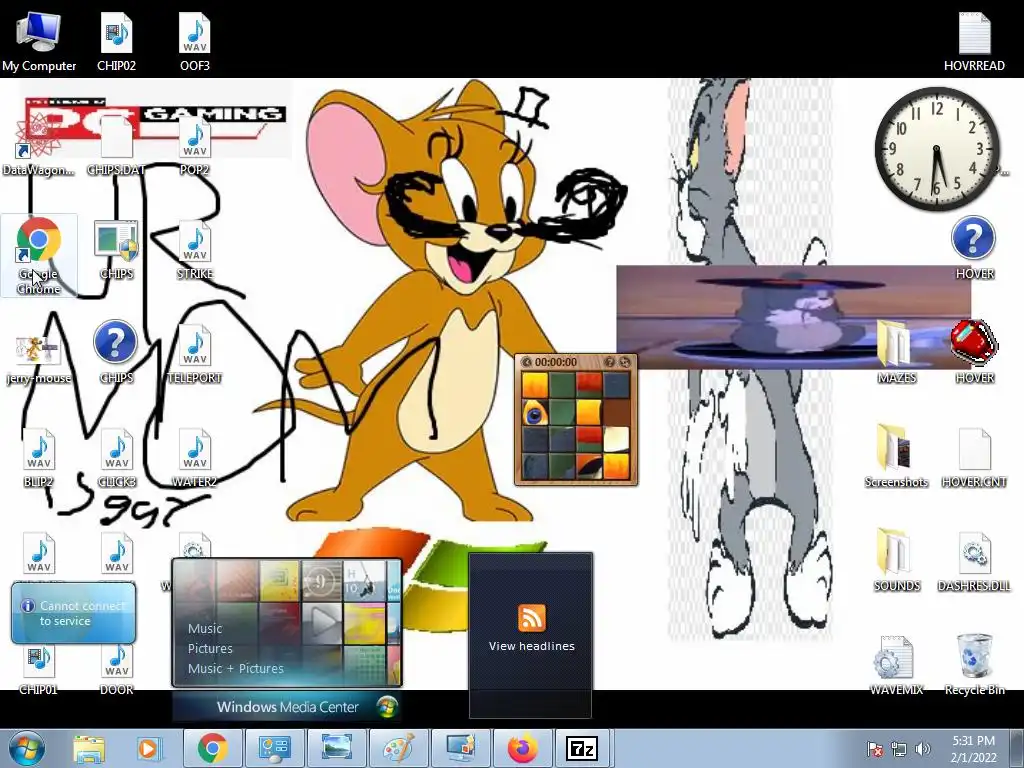Viewport: 1024px width, 768px height.
Task: Open the HOVER help file icon
Action: [974, 248]
